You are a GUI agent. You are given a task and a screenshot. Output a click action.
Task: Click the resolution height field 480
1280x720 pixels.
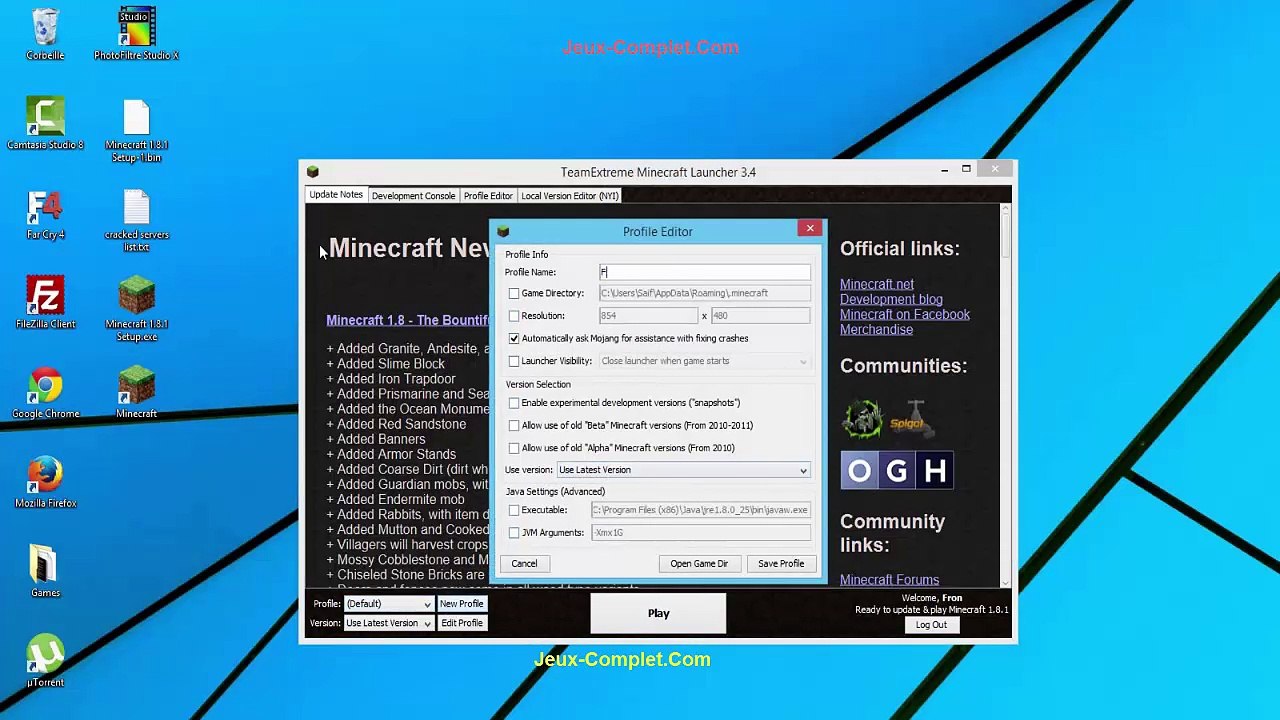pyautogui.click(x=760, y=316)
